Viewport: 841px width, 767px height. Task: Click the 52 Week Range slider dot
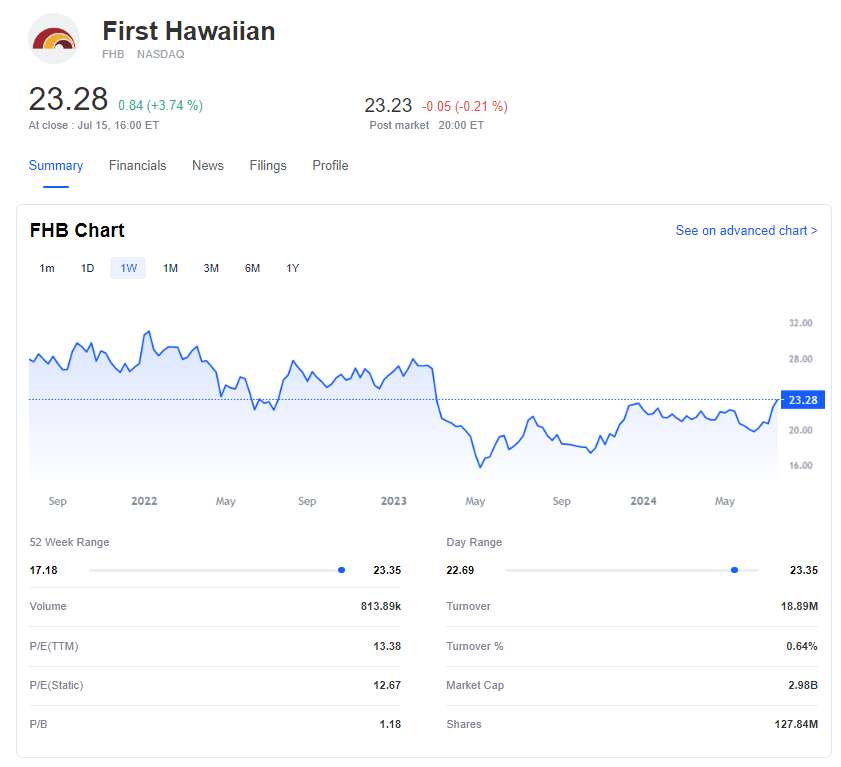click(x=341, y=570)
